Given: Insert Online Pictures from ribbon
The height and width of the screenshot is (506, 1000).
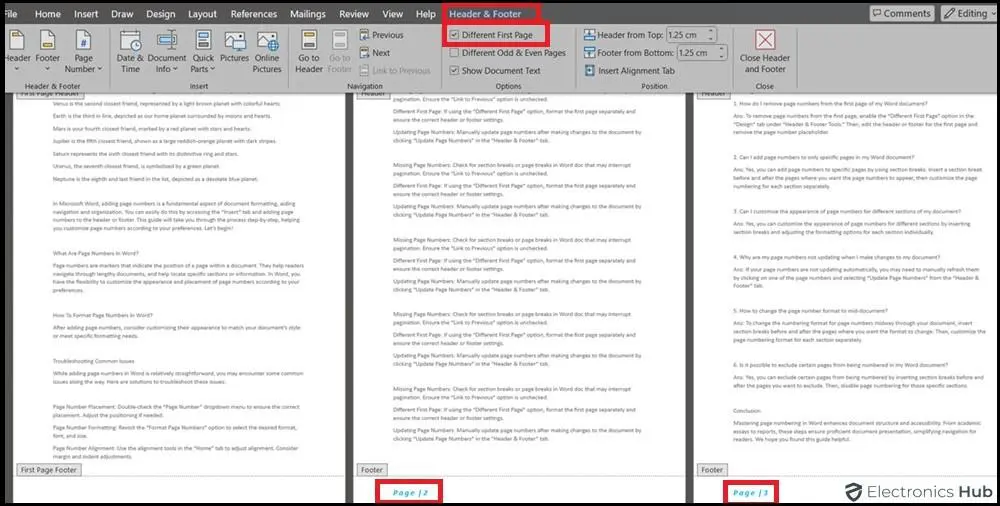Looking at the screenshot, I should point(267,41).
